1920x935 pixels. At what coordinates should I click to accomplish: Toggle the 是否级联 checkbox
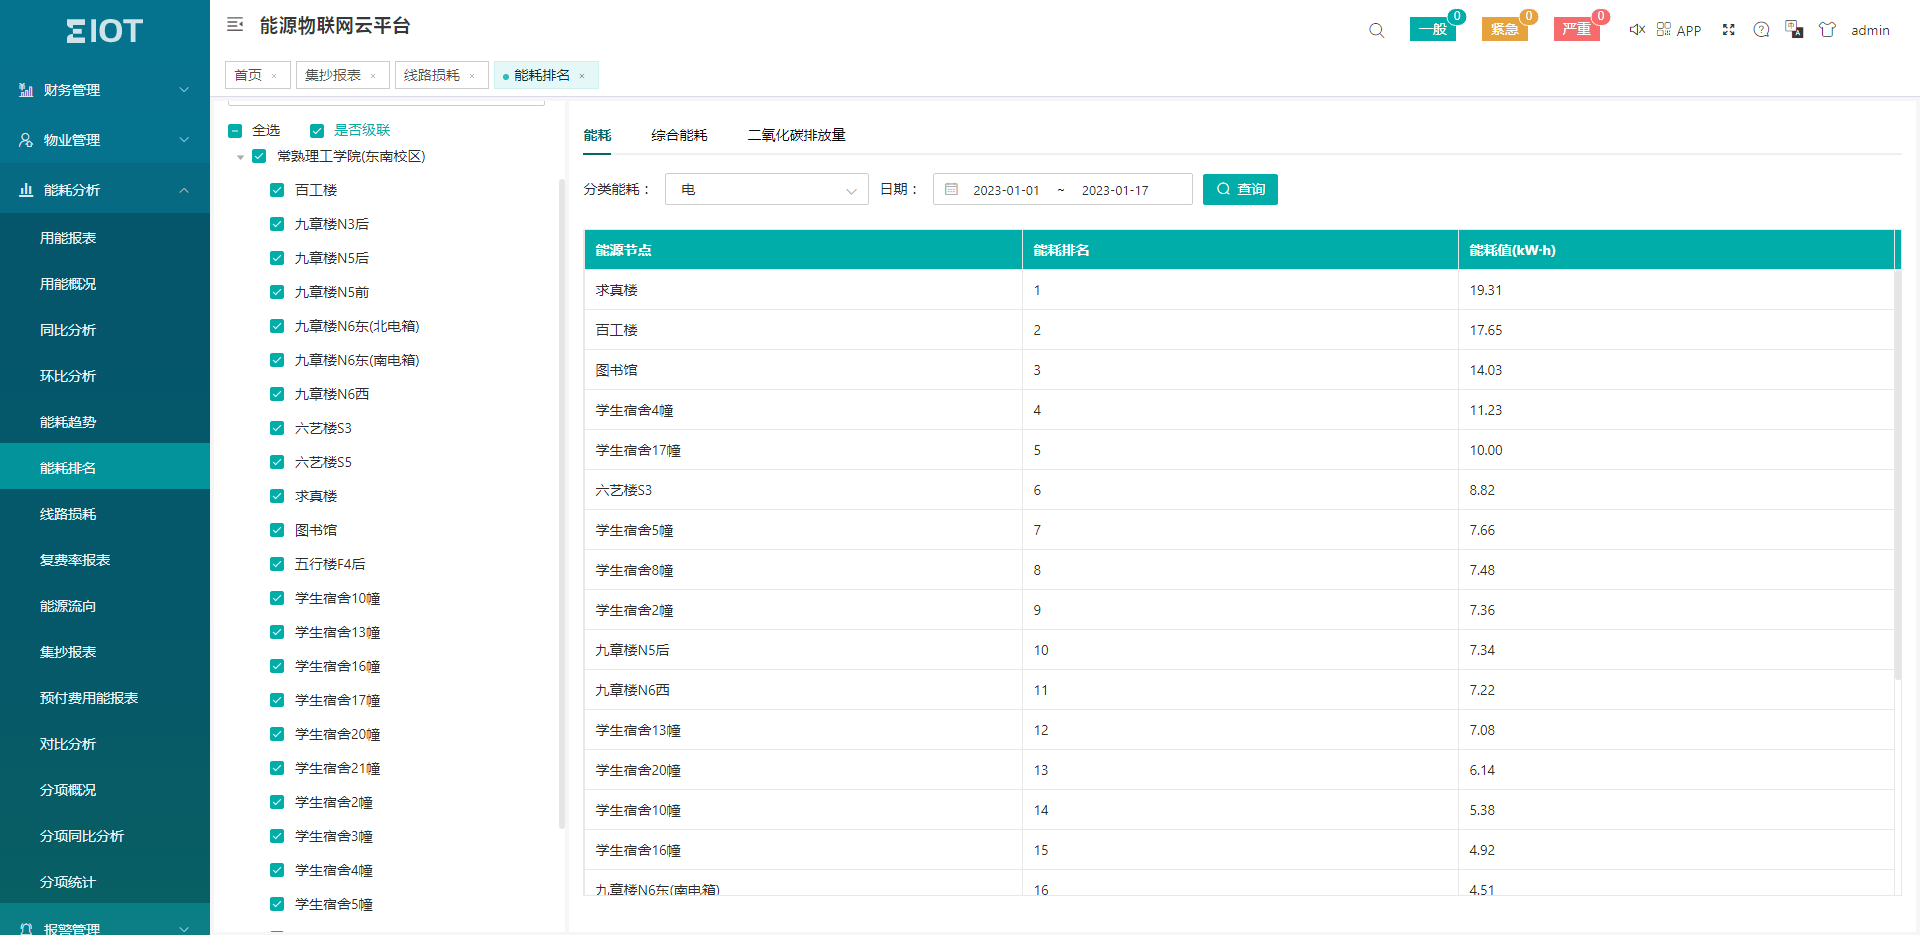[x=317, y=131]
